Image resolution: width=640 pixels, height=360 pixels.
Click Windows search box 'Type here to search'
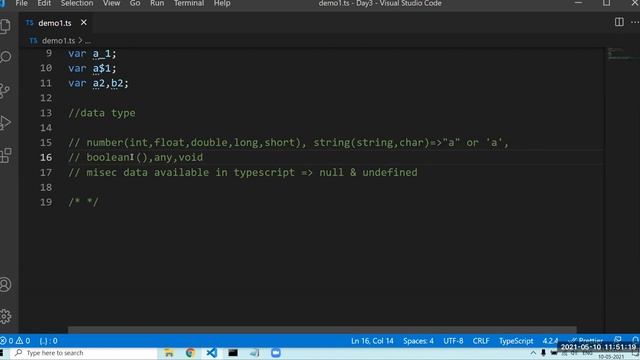[84, 353]
